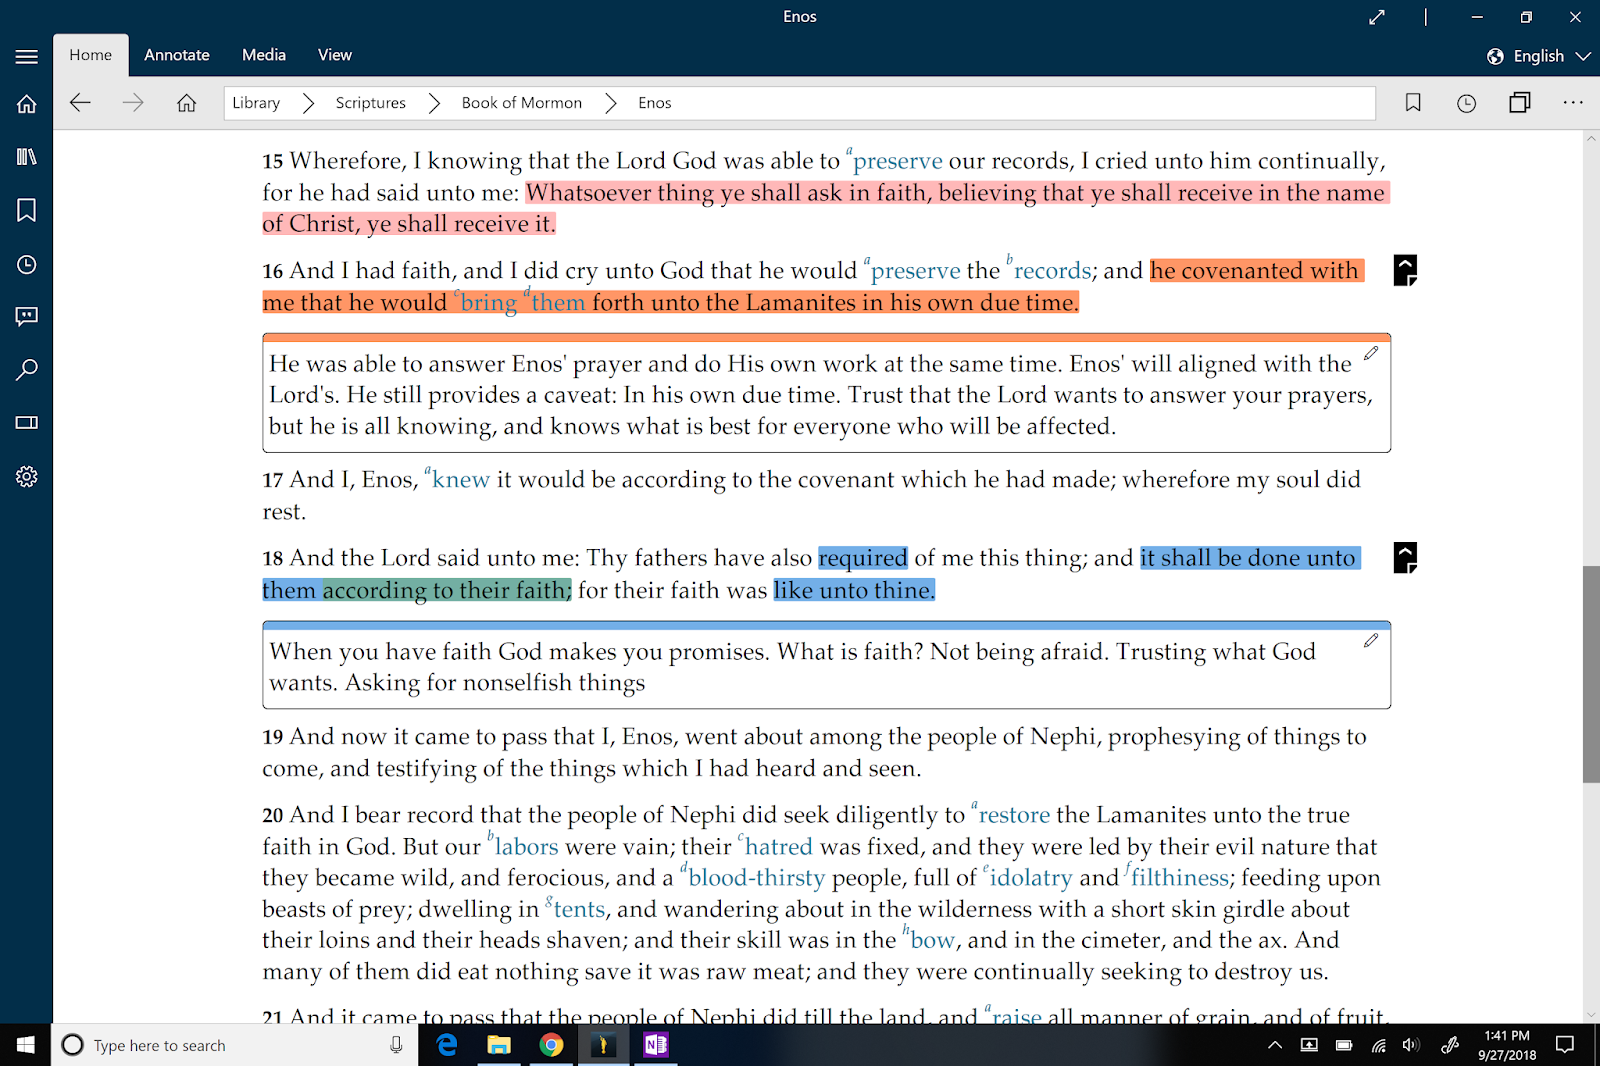Open the more options ellipsis menu
This screenshot has height=1066, width=1600.
(1573, 102)
